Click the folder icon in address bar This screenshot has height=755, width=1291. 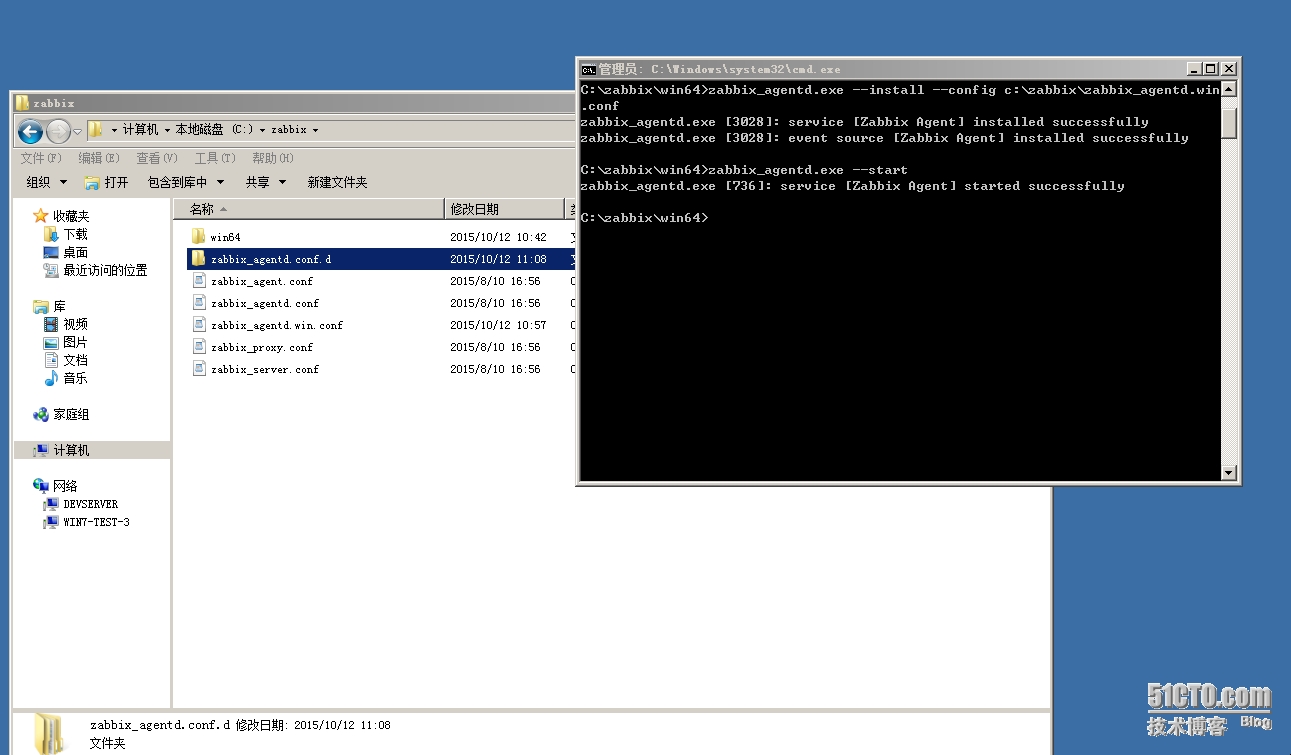tap(96, 130)
